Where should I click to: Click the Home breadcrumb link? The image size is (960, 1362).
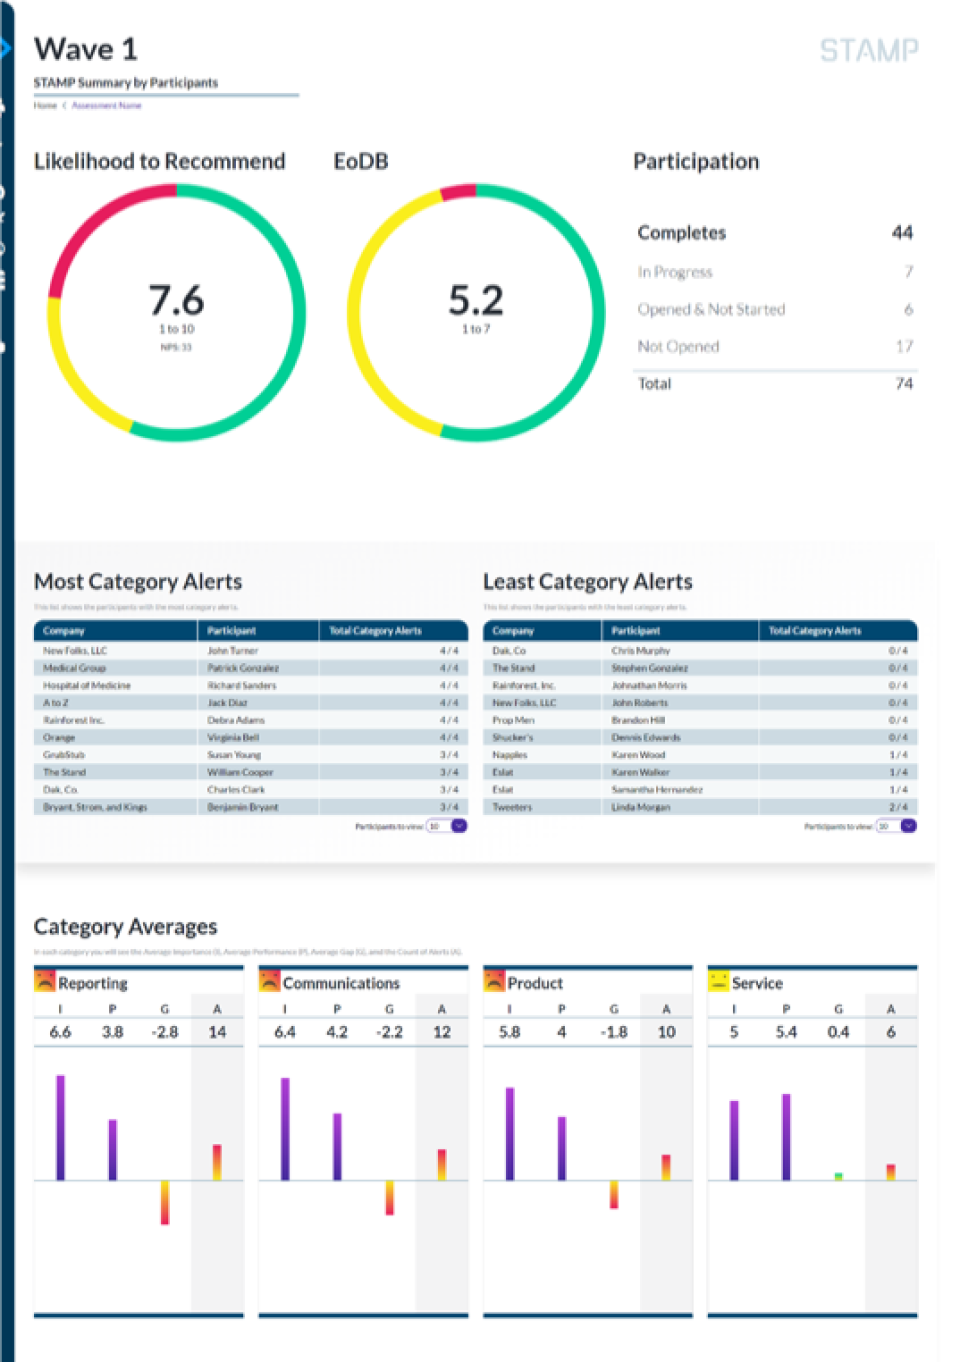tap(45, 105)
